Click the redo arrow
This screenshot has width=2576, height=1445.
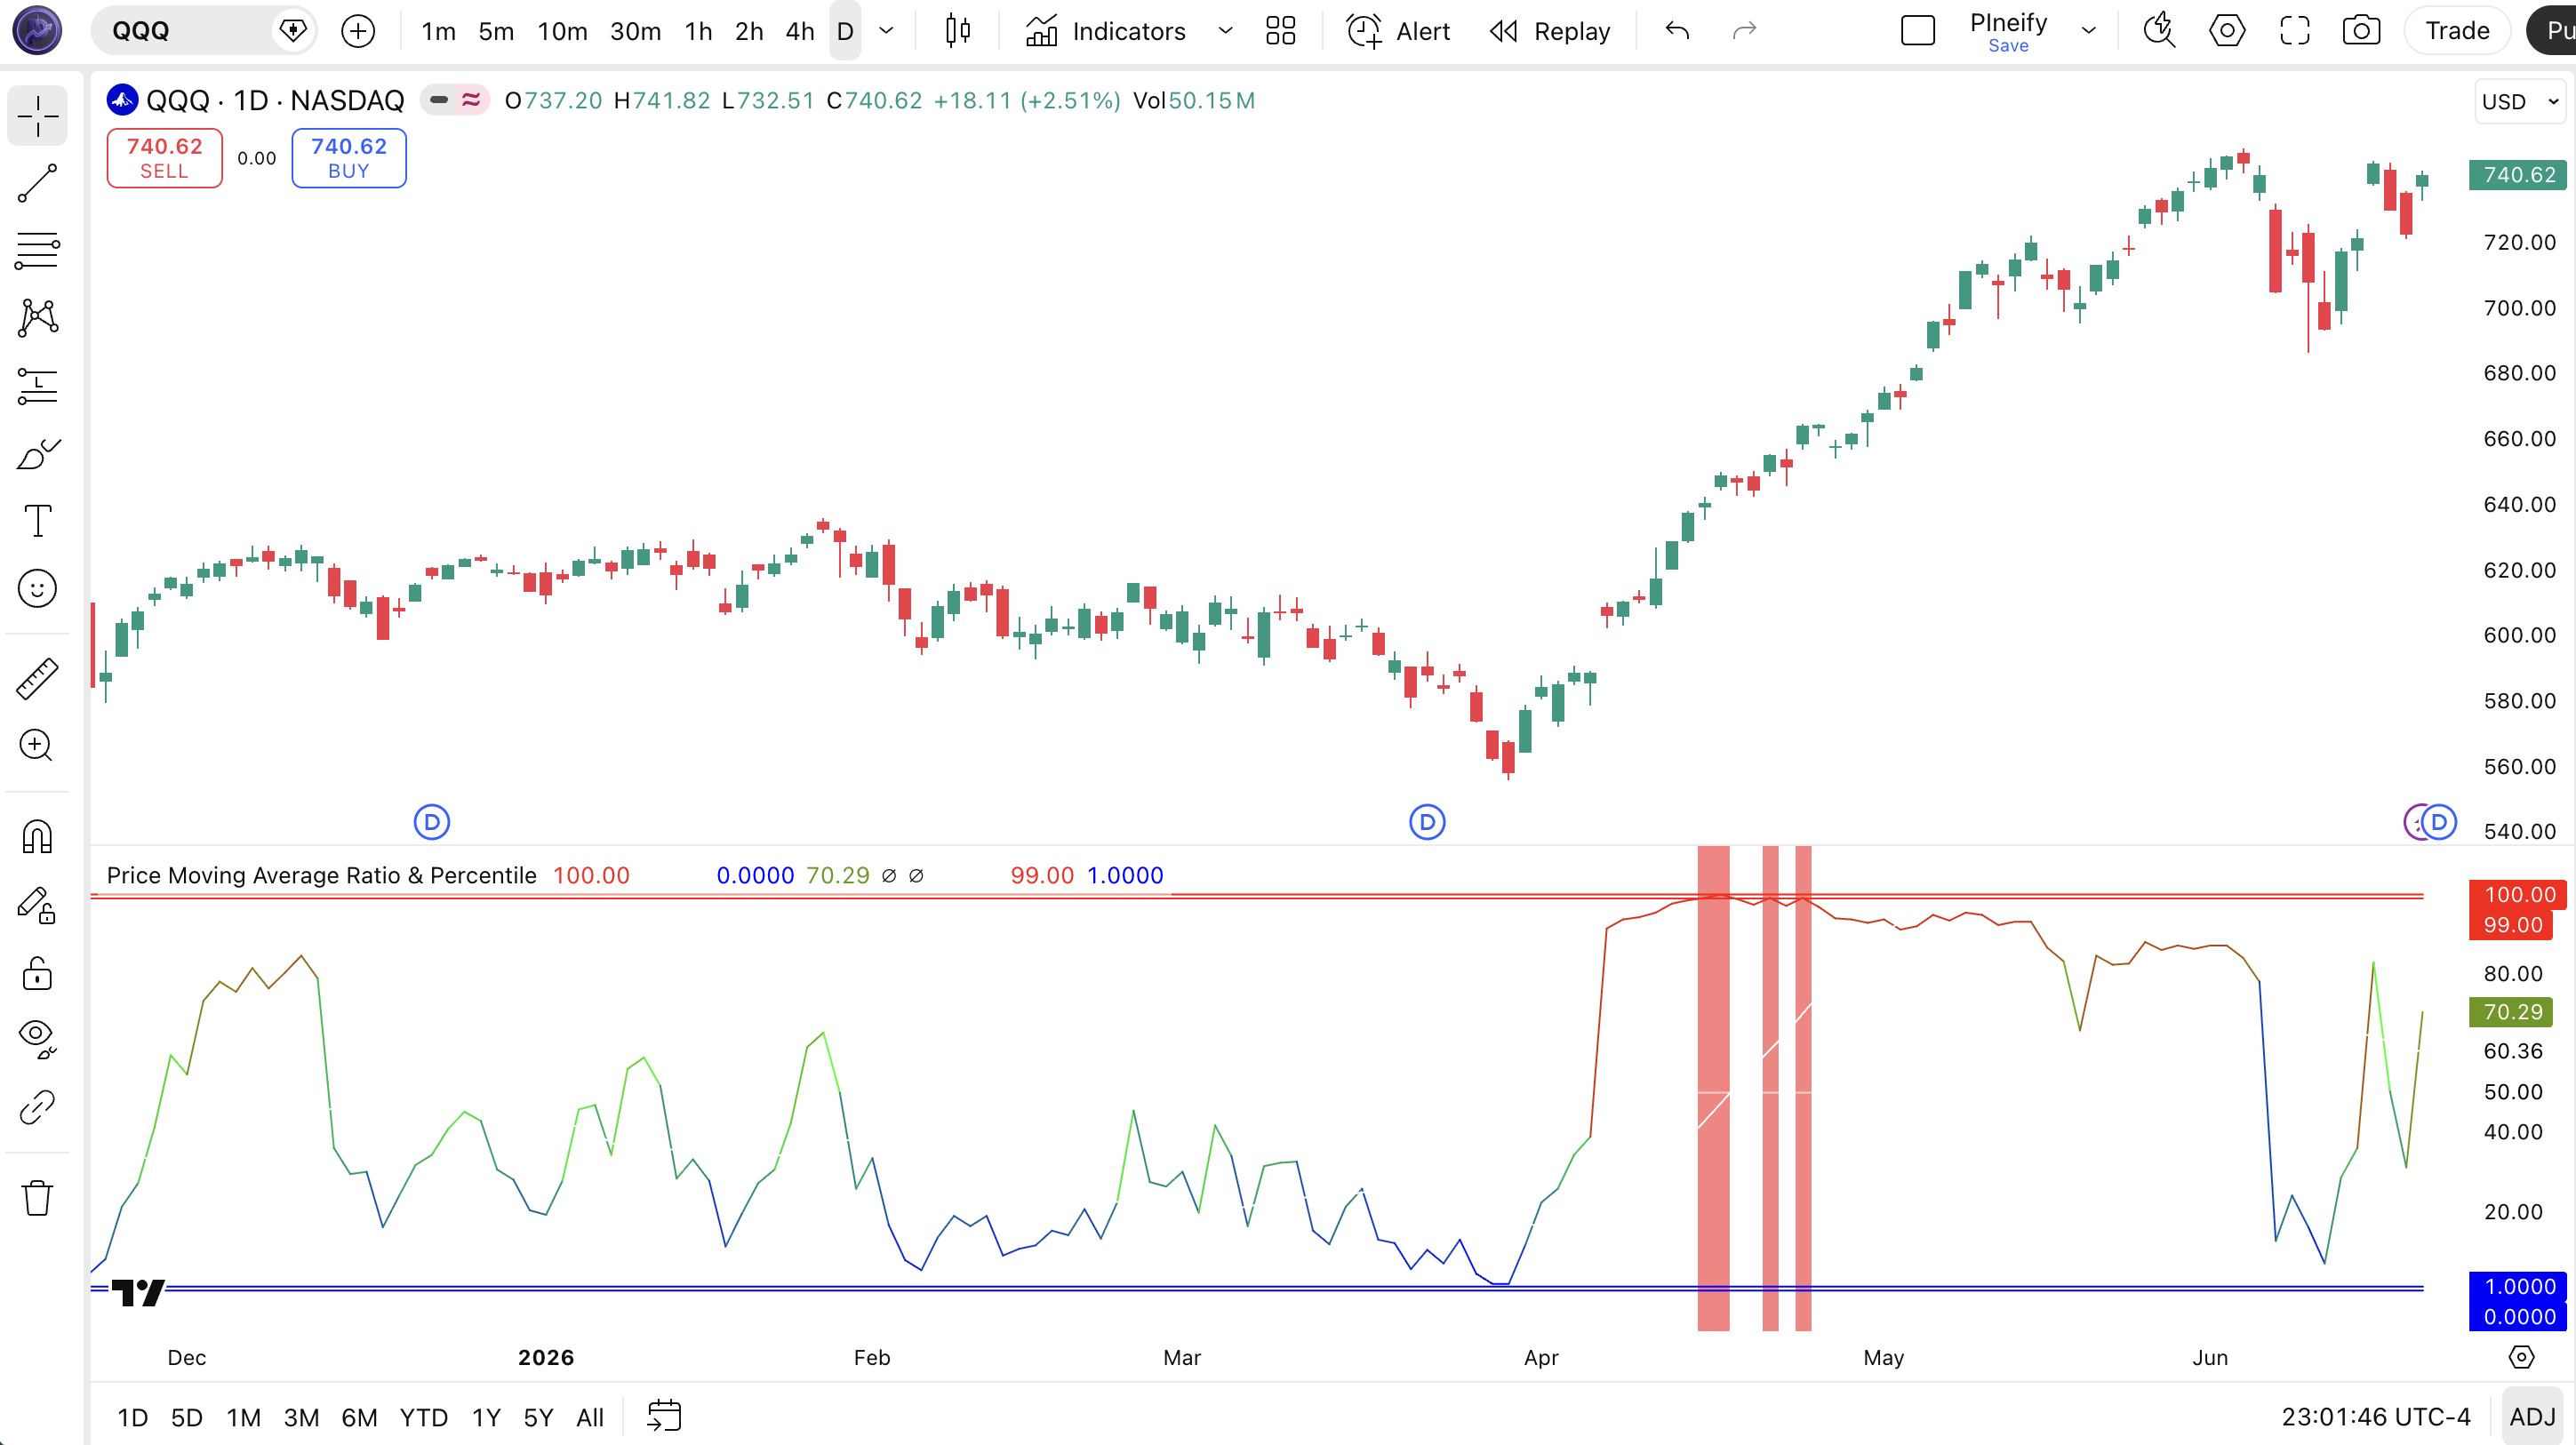tap(1744, 31)
